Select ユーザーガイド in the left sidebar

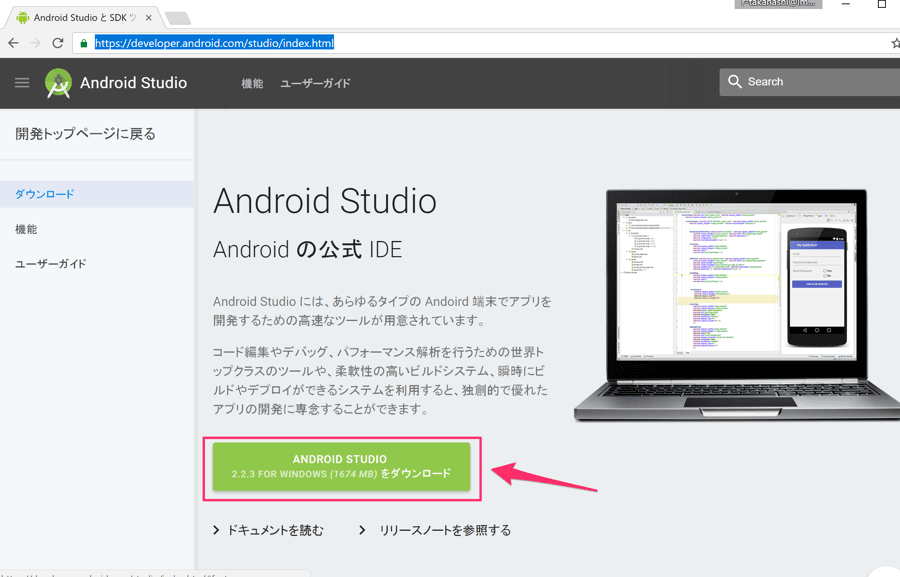tap(51, 264)
